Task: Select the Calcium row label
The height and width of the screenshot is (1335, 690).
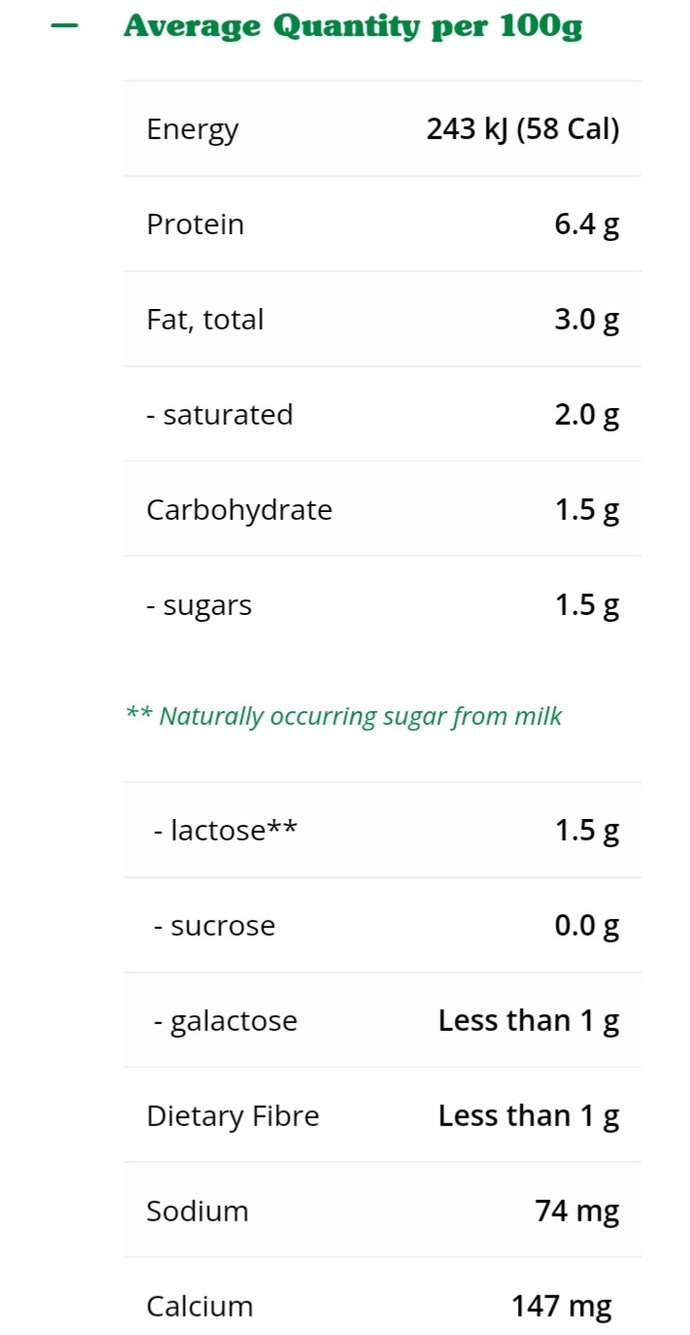Action: 200,1306
